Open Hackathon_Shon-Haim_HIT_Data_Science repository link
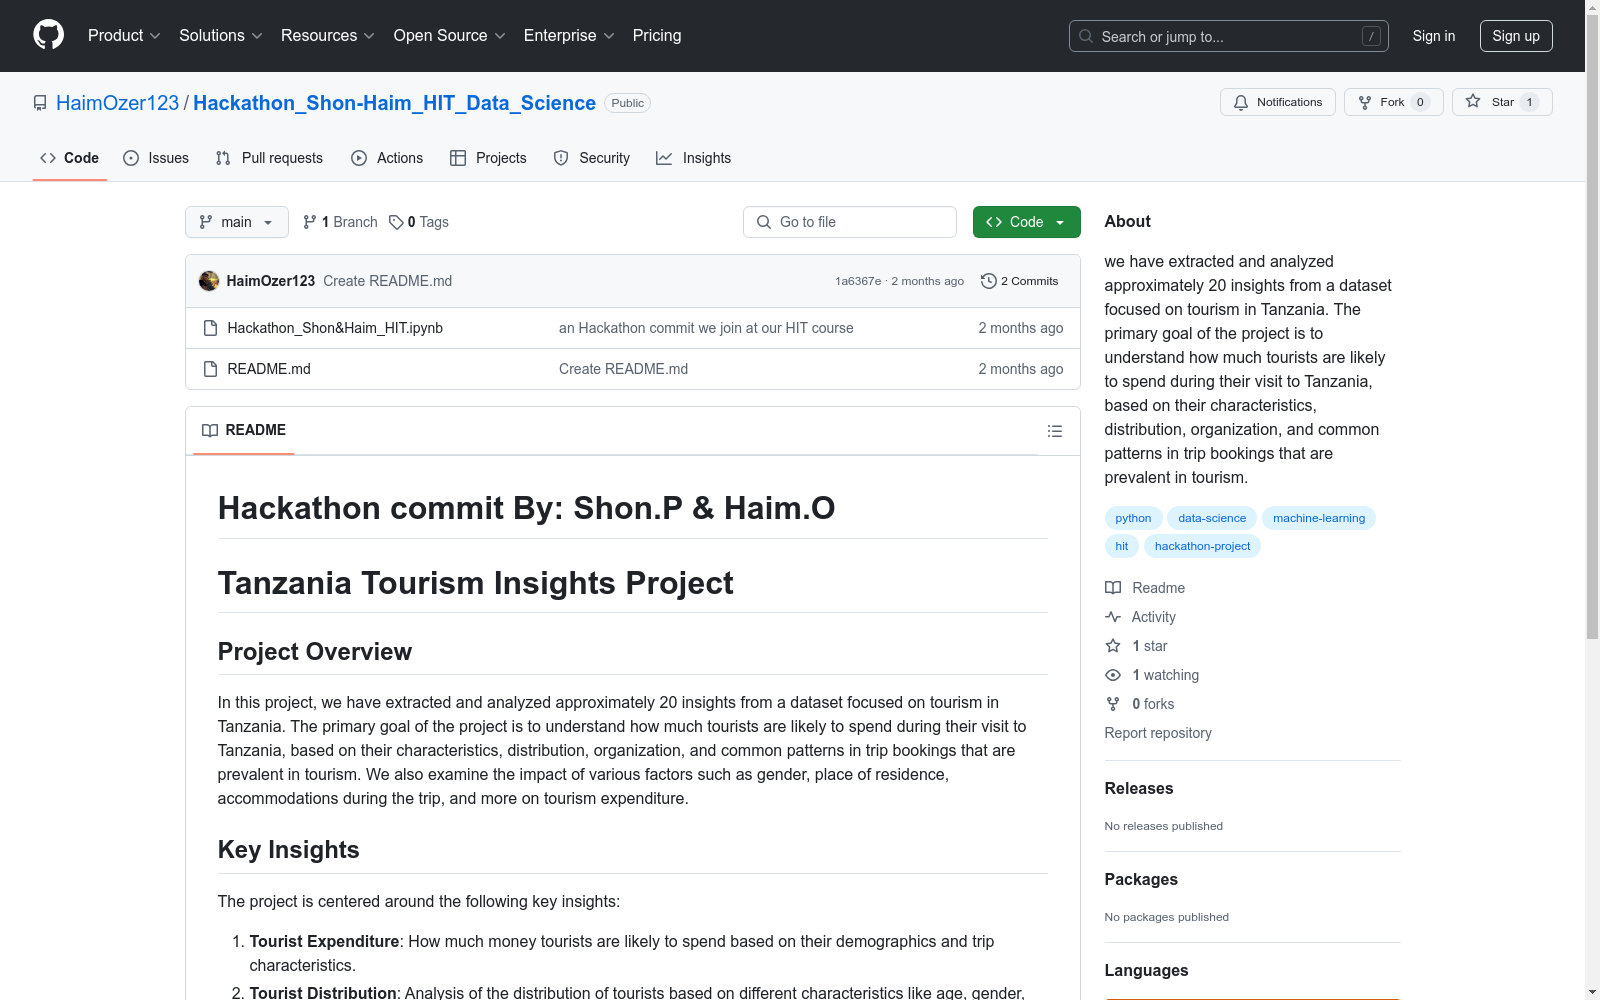 (x=394, y=103)
